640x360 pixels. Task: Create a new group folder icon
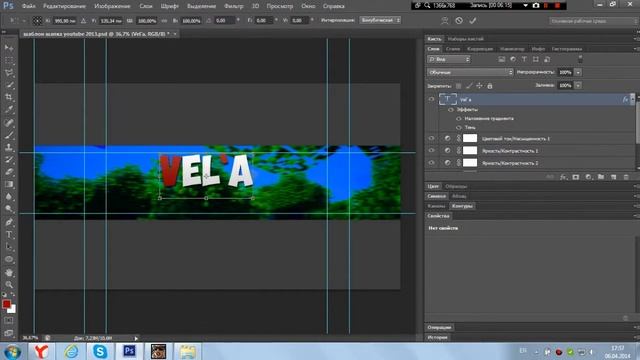pos(601,177)
